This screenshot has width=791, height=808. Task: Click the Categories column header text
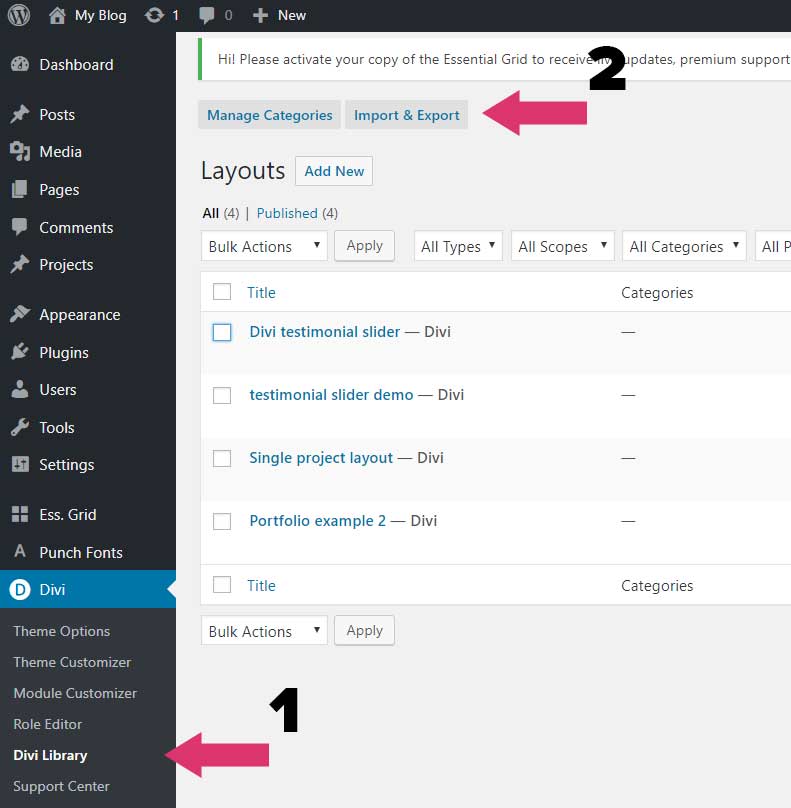pyautogui.click(x=657, y=293)
